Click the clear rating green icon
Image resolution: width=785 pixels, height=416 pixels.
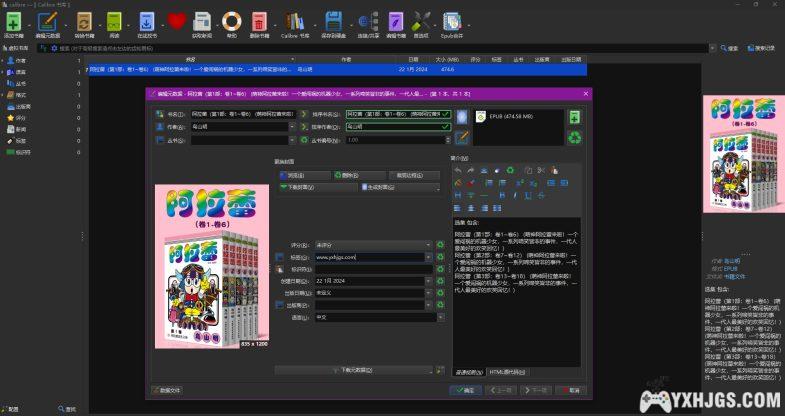pos(440,245)
